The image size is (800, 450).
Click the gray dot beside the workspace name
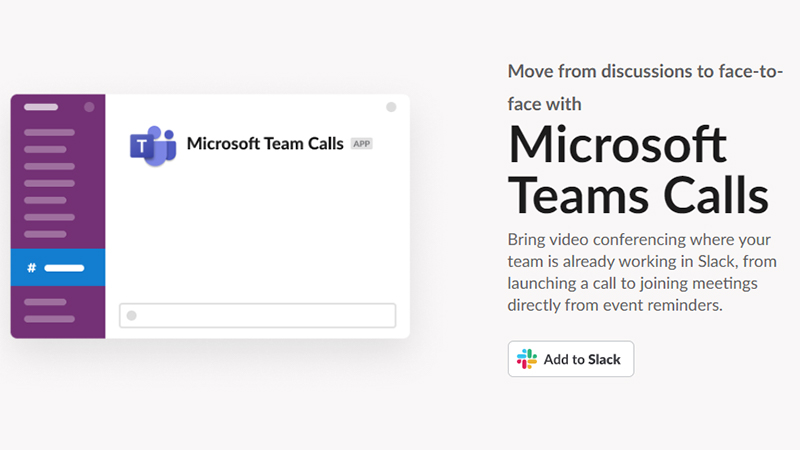(x=89, y=106)
